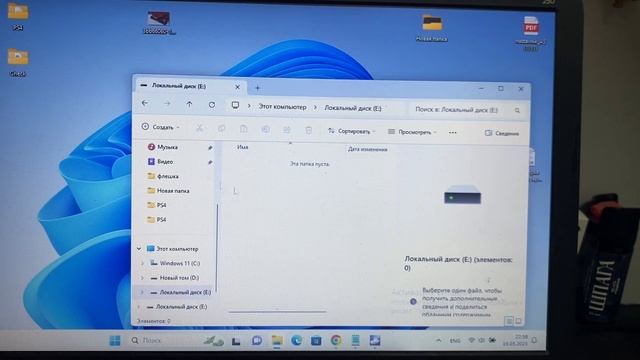Open the notification bell in system tray
640x360 pixels.
pyautogui.click(x=534, y=340)
